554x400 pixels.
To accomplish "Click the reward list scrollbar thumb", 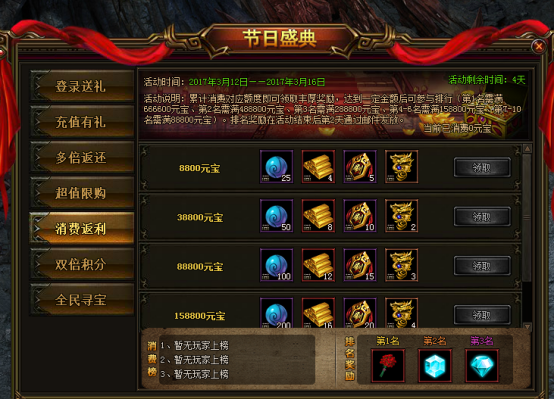I will [x=527, y=217].
